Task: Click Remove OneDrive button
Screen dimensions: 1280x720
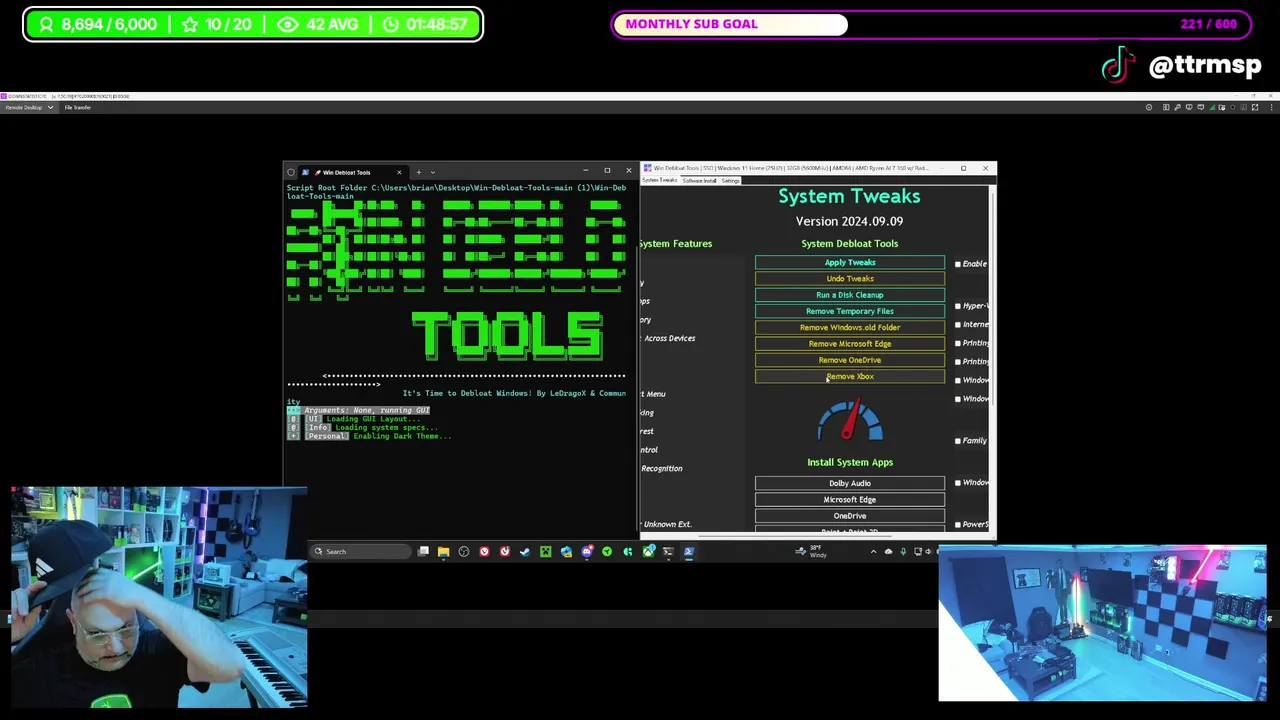Action: pos(850,360)
